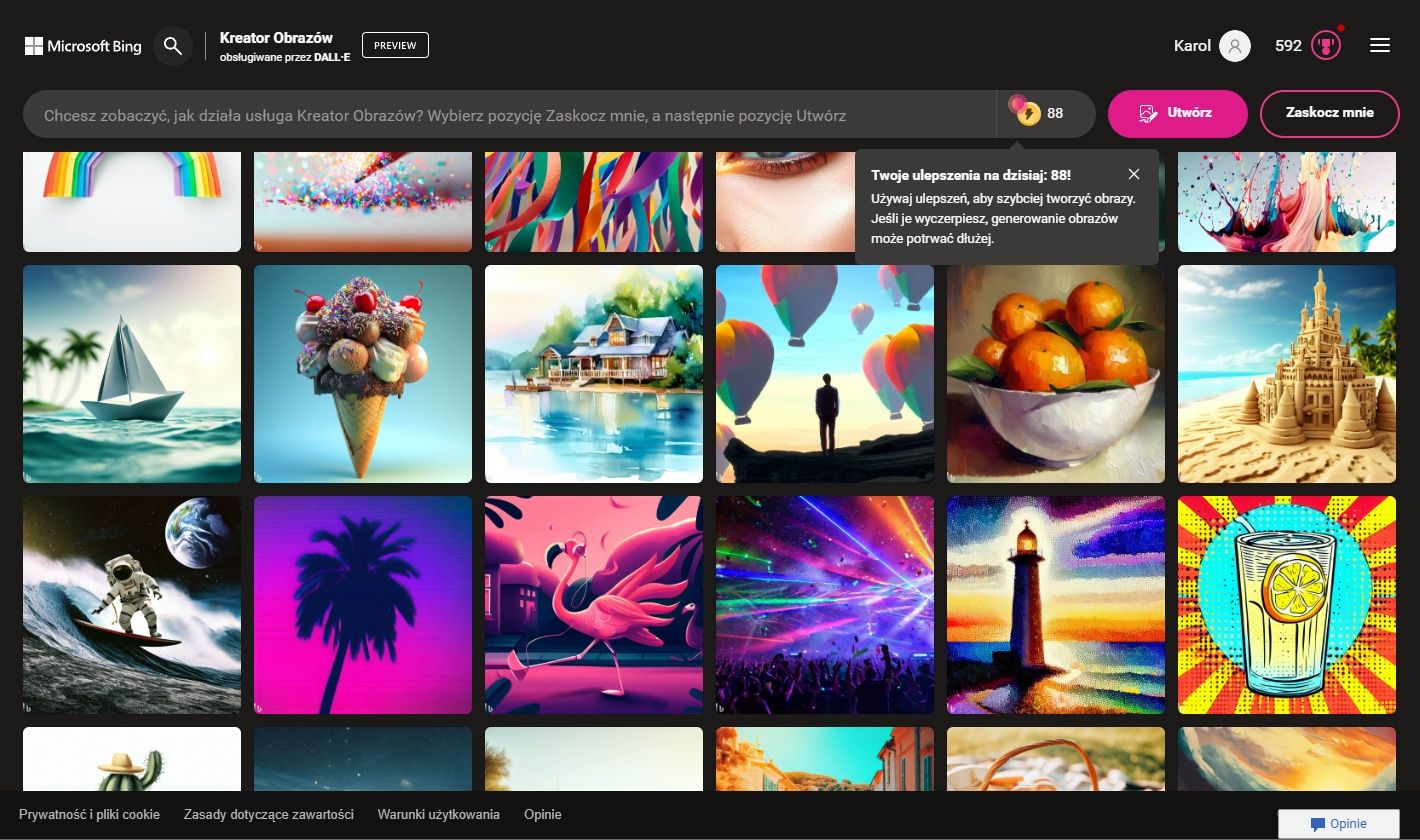Viewport: 1420px width, 840px height.
Task: Close the boosts tooltip with X
Action: pos(1133,174)
